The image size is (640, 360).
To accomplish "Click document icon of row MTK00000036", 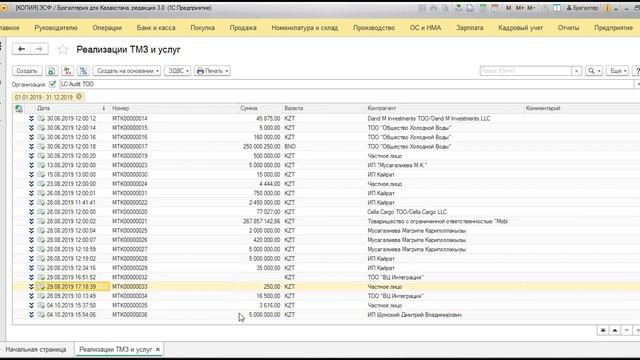I will click(x=41, y=315).
